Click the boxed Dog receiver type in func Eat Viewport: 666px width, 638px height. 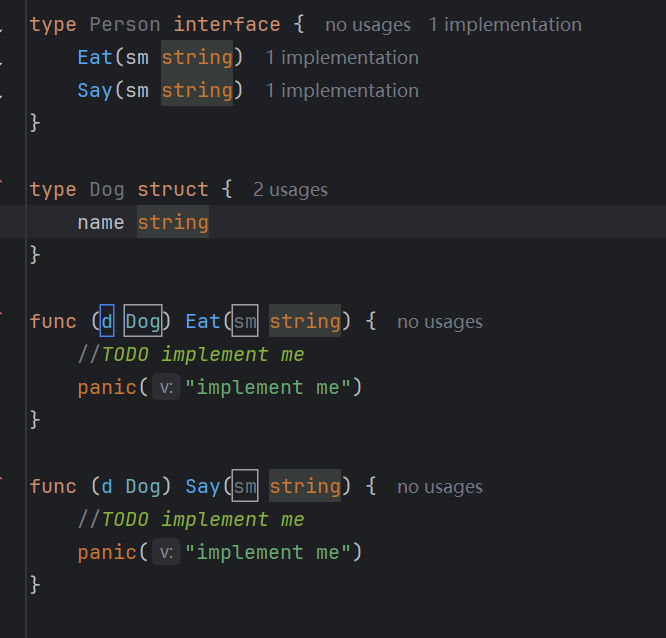143,321
